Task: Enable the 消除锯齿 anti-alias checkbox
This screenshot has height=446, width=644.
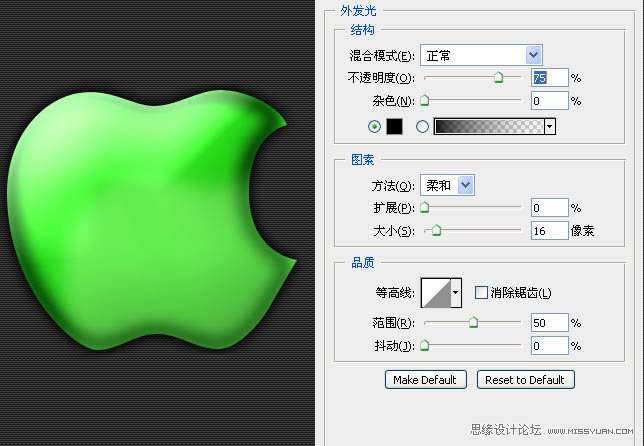Action: (x=481, y=293)
